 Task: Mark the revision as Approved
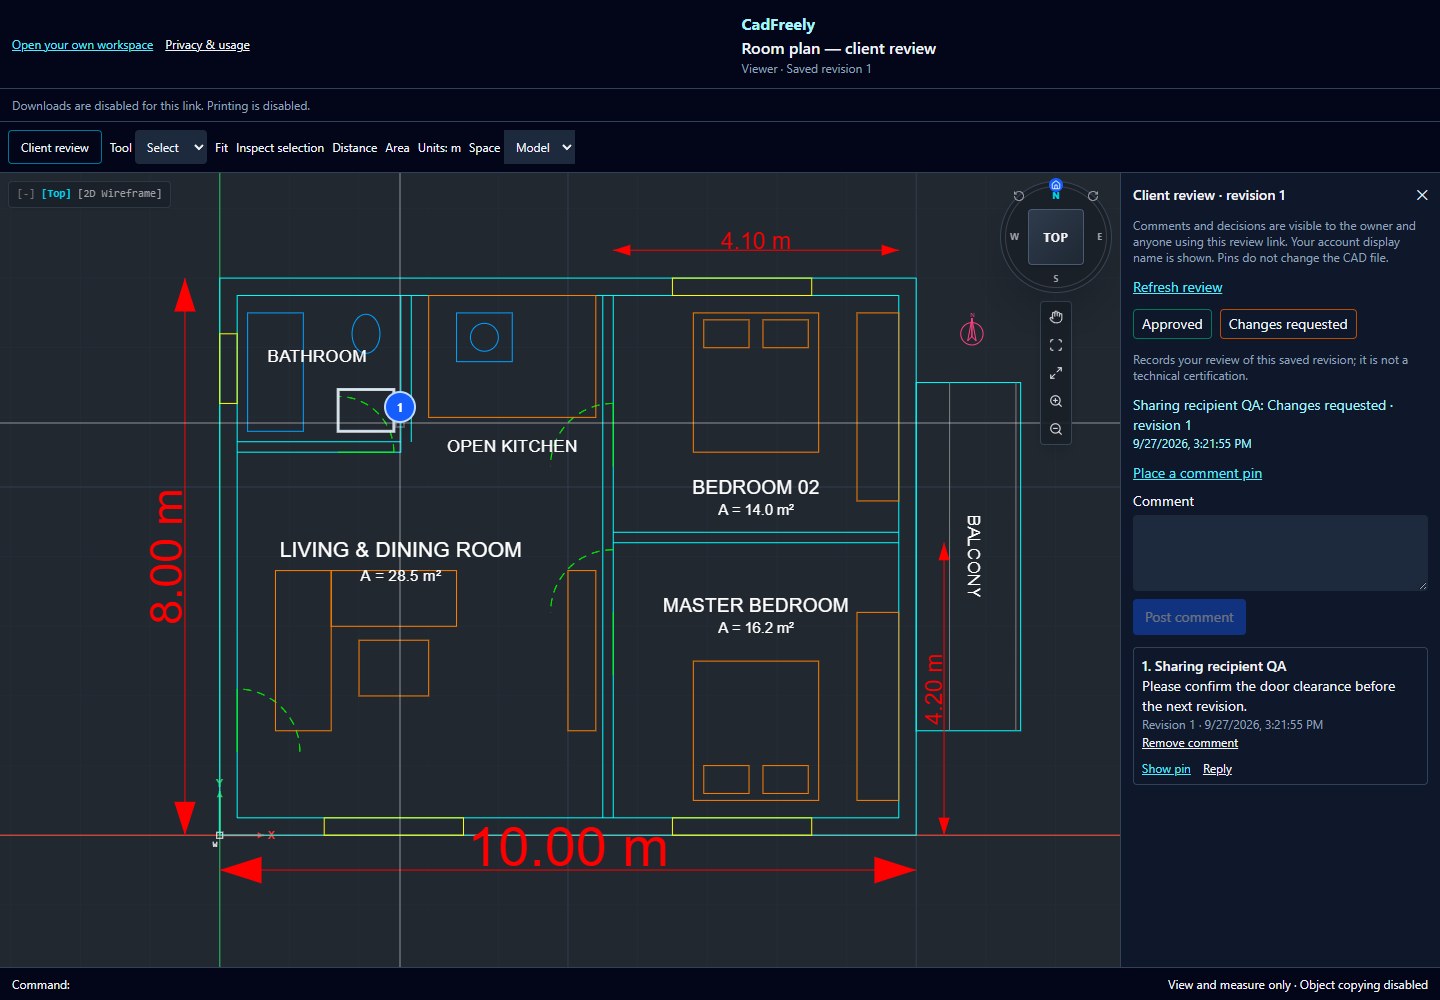click(x=1172, y=324)
